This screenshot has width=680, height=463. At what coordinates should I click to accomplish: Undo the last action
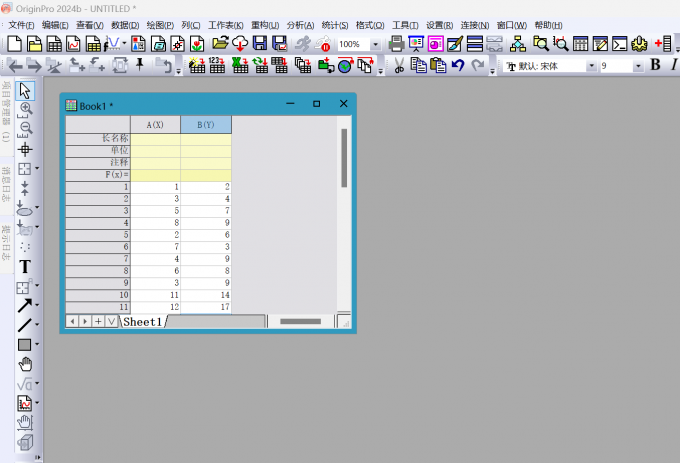(x=458, y=65)
